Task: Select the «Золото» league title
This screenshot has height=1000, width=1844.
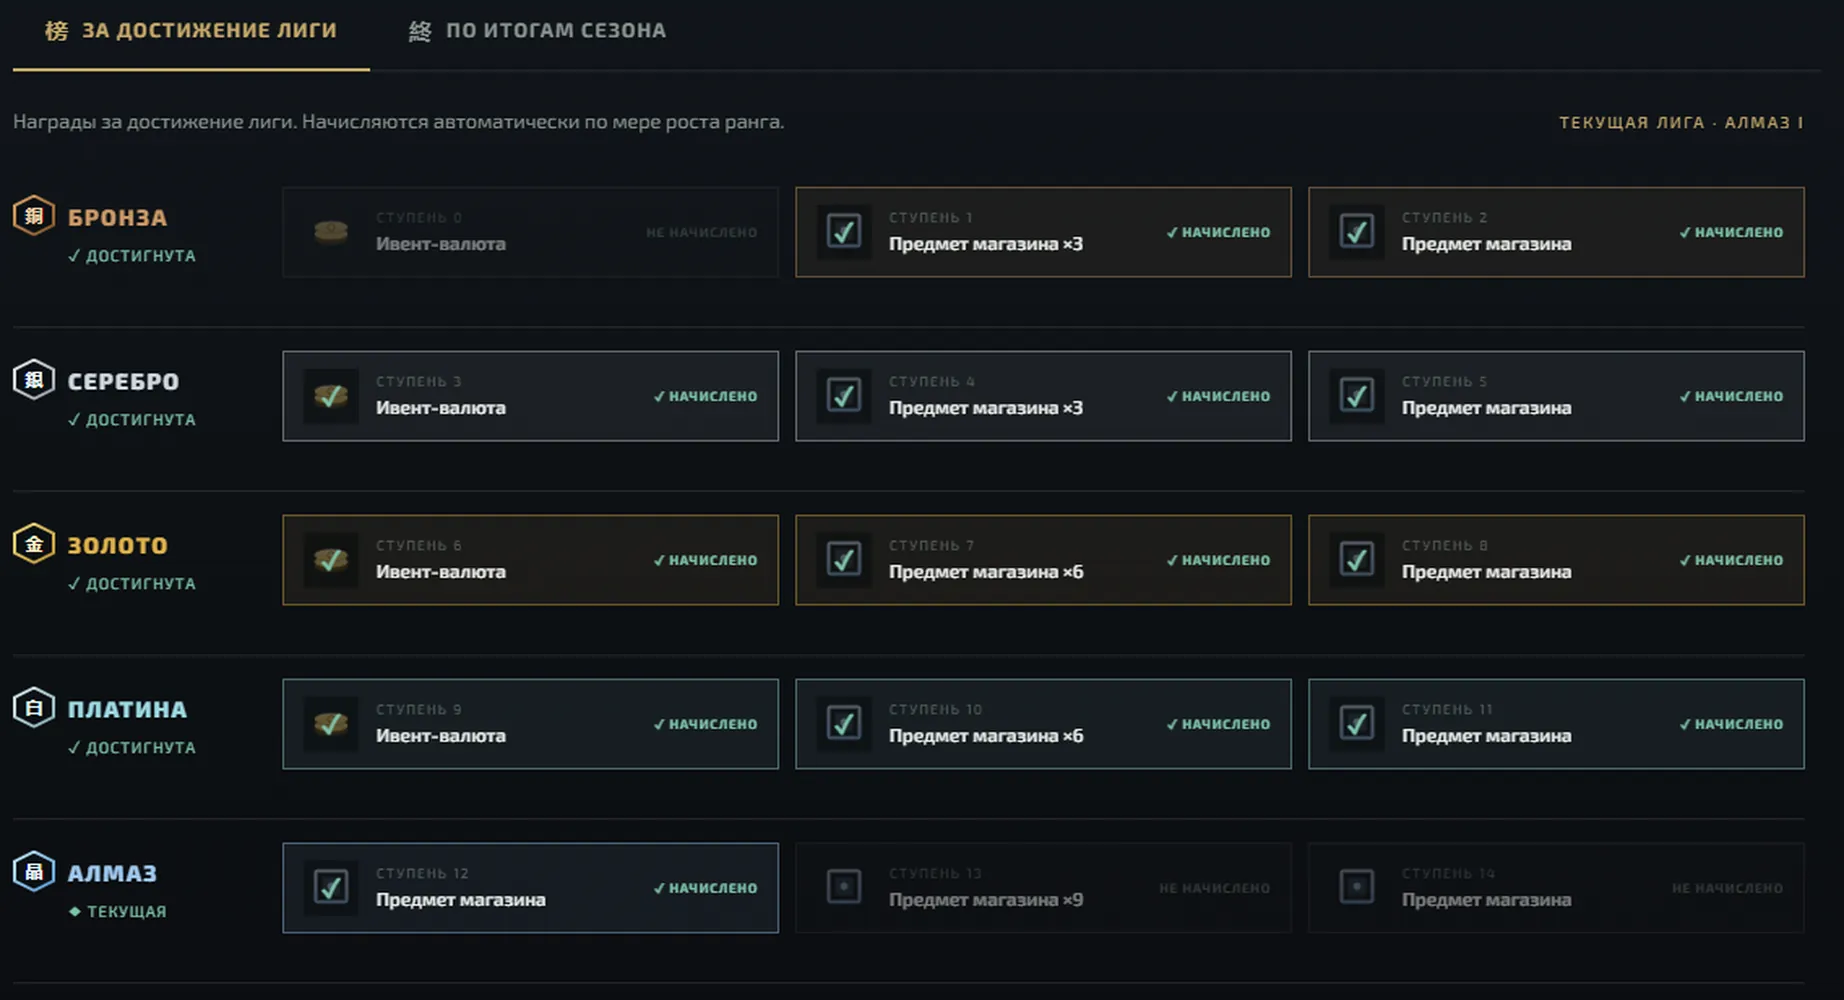Action: 117,546
